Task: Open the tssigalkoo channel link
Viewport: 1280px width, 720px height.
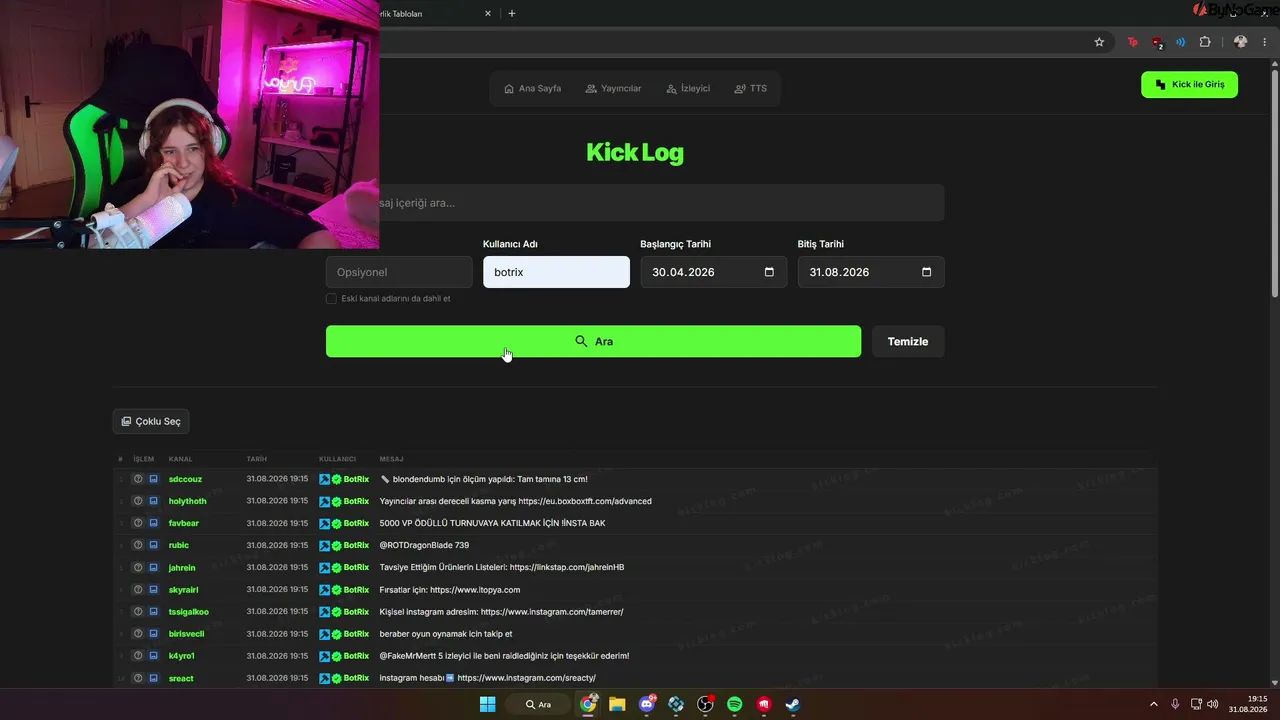Action: 189,612
